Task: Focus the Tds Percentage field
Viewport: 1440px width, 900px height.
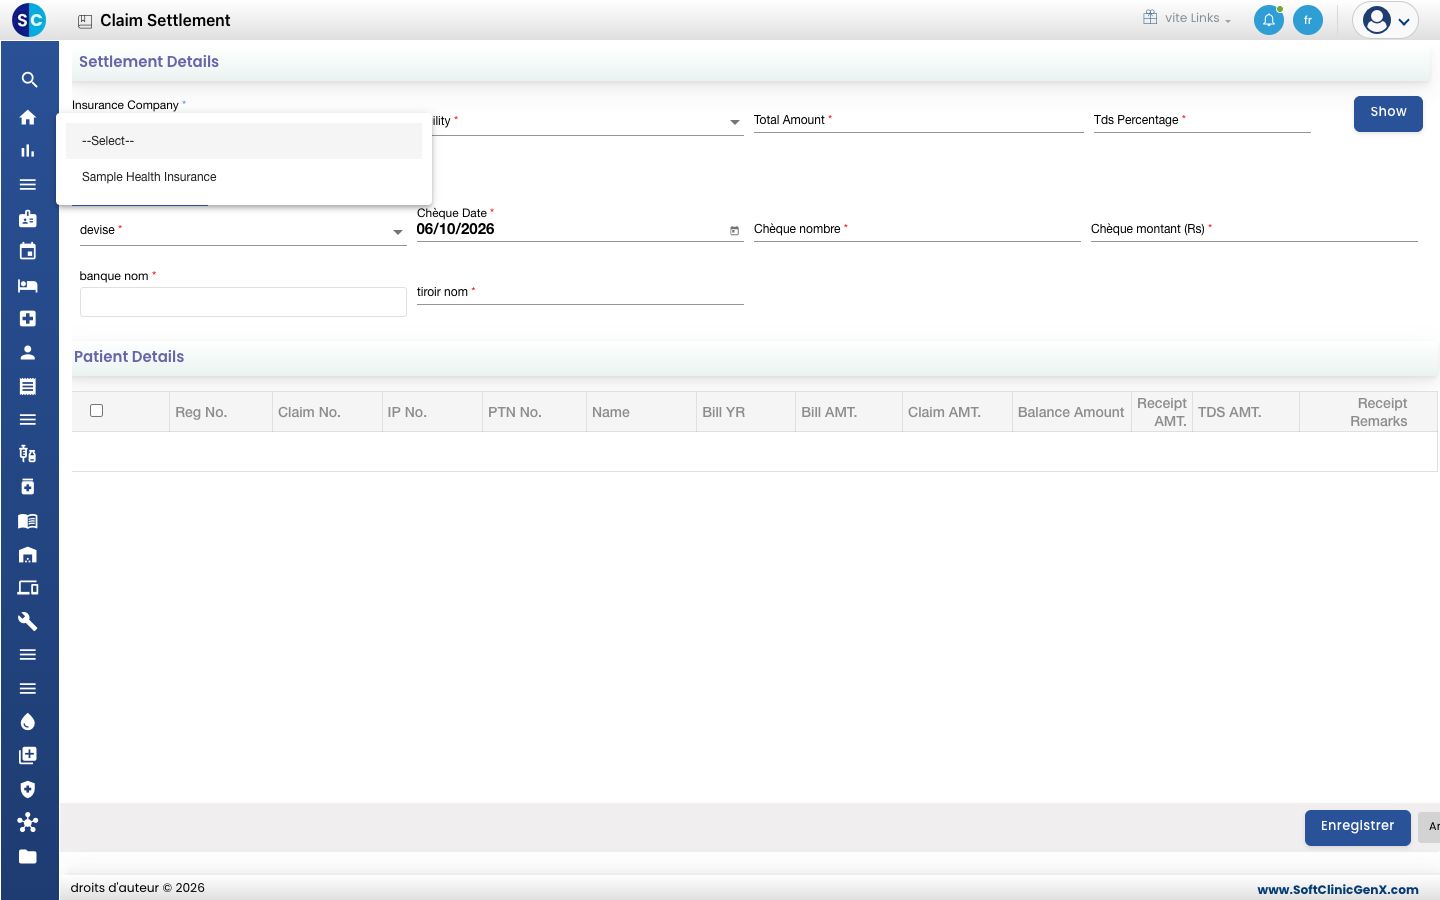Action: [x=1202, y=121]
